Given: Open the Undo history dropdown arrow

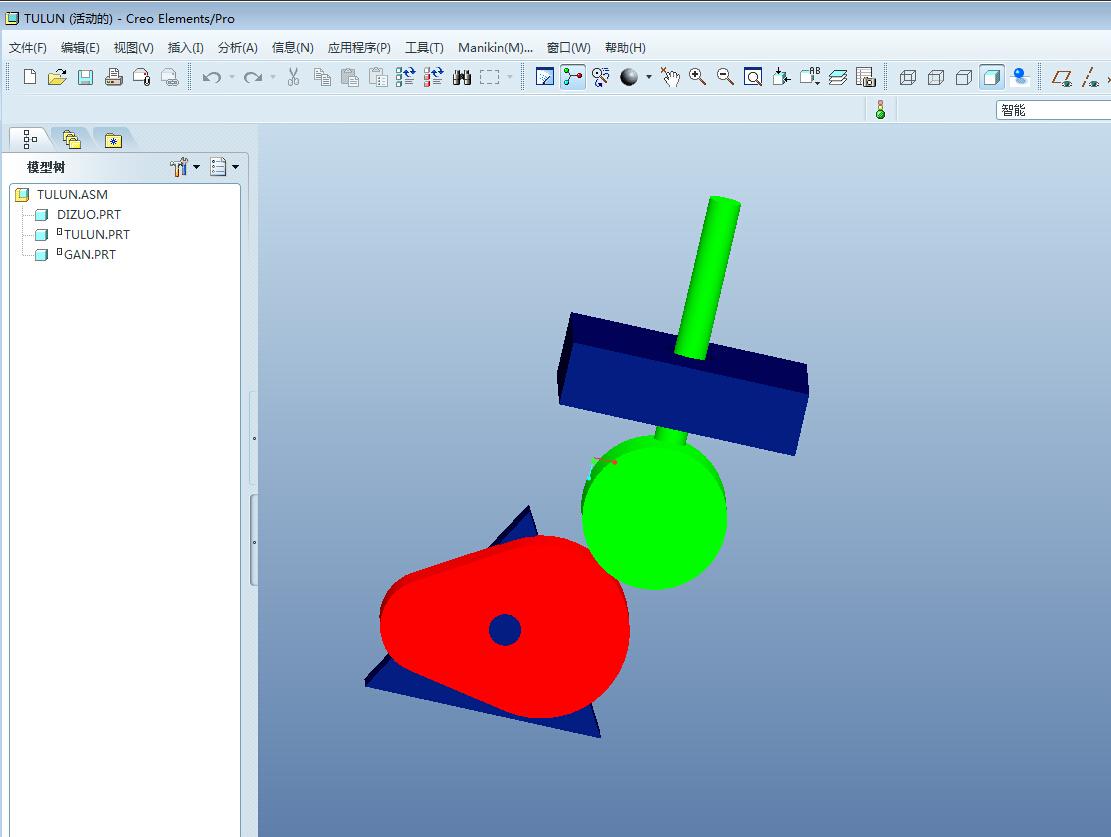Looking at the screenshot, I should click(x=231, y=77).
